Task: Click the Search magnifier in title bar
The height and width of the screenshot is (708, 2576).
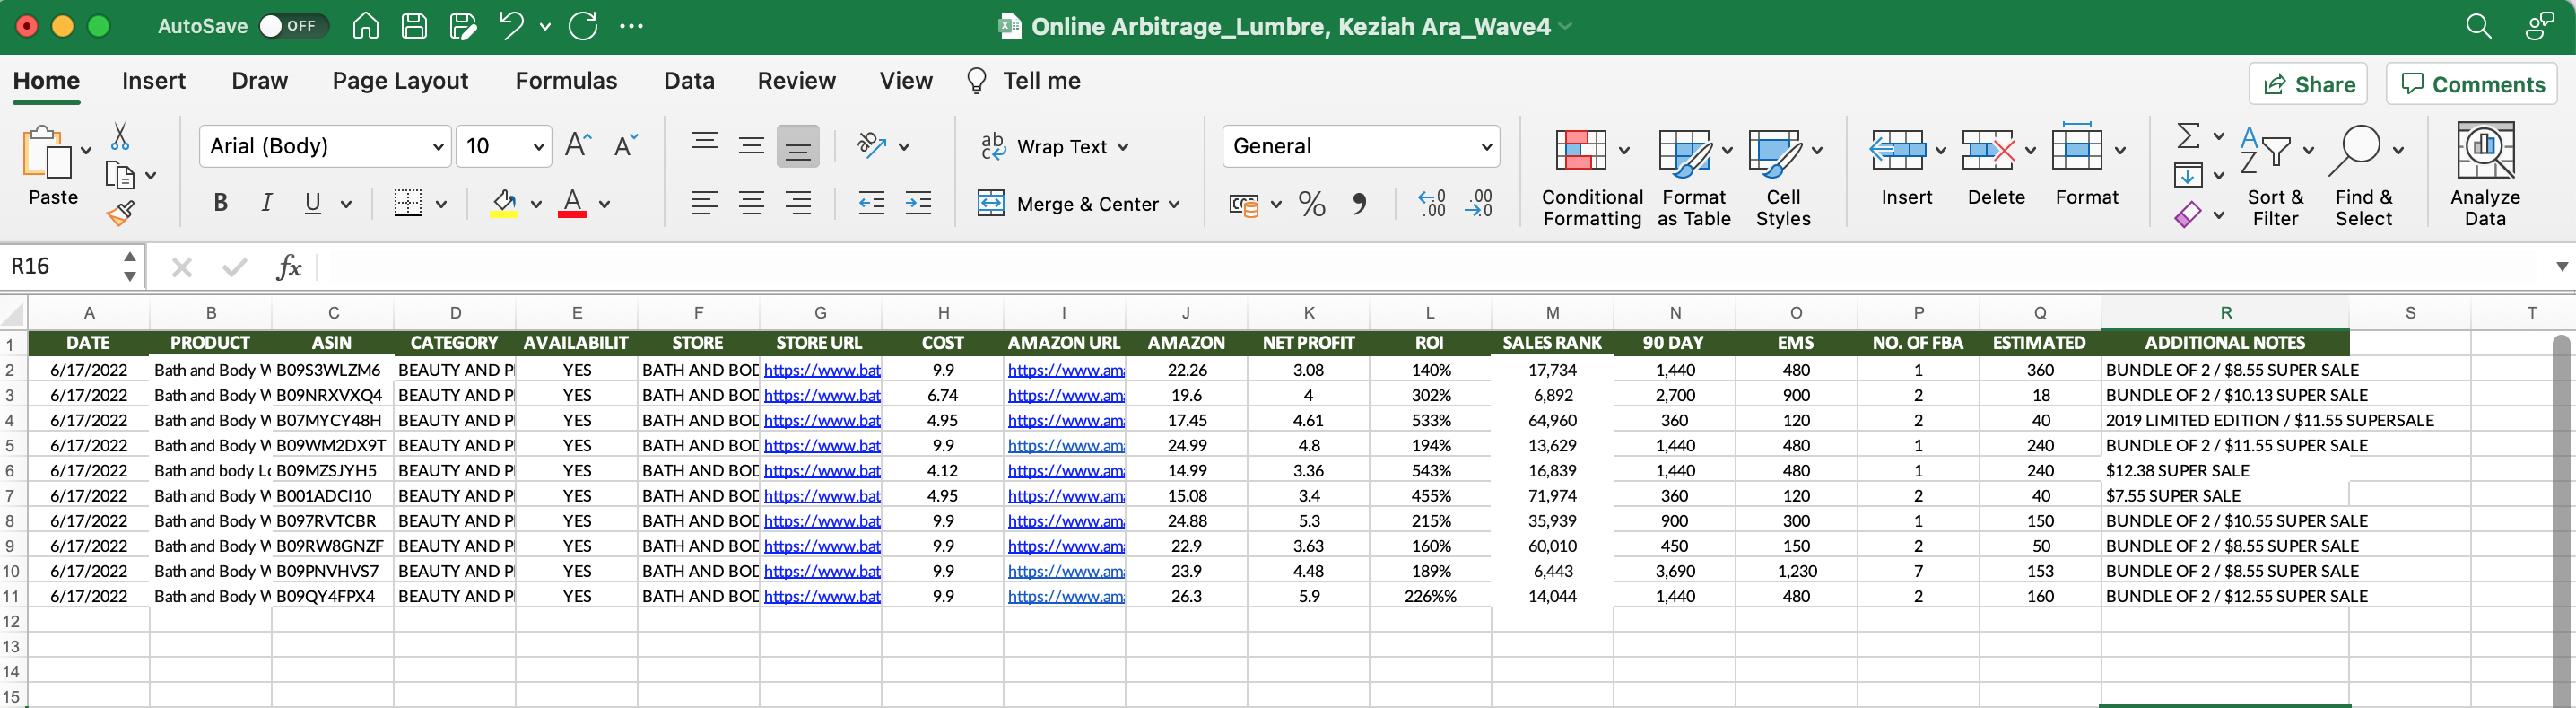Action: [x=2479, y=26]
